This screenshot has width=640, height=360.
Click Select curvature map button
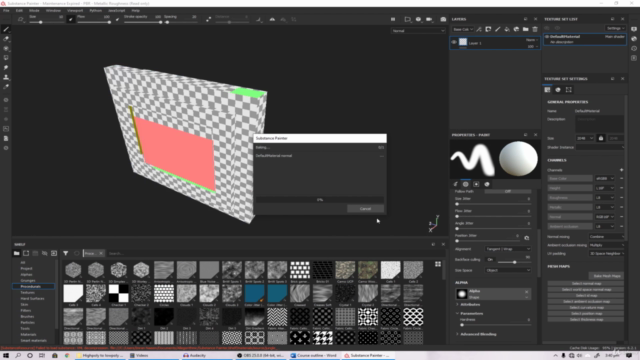(x=586, y=307)
